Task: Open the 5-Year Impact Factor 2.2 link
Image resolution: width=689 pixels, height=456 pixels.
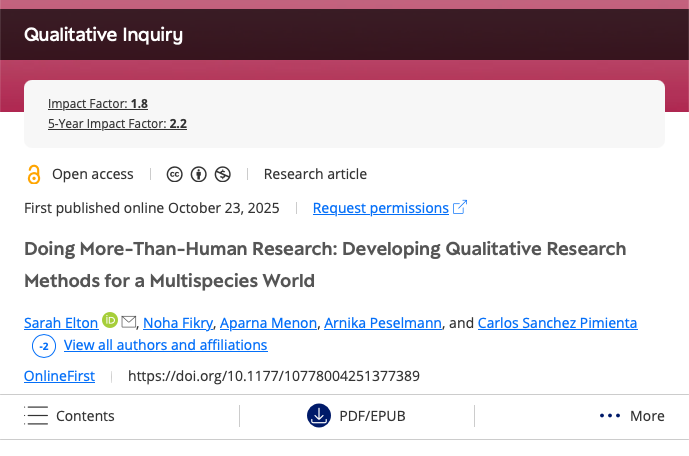Action: (117, 124)
